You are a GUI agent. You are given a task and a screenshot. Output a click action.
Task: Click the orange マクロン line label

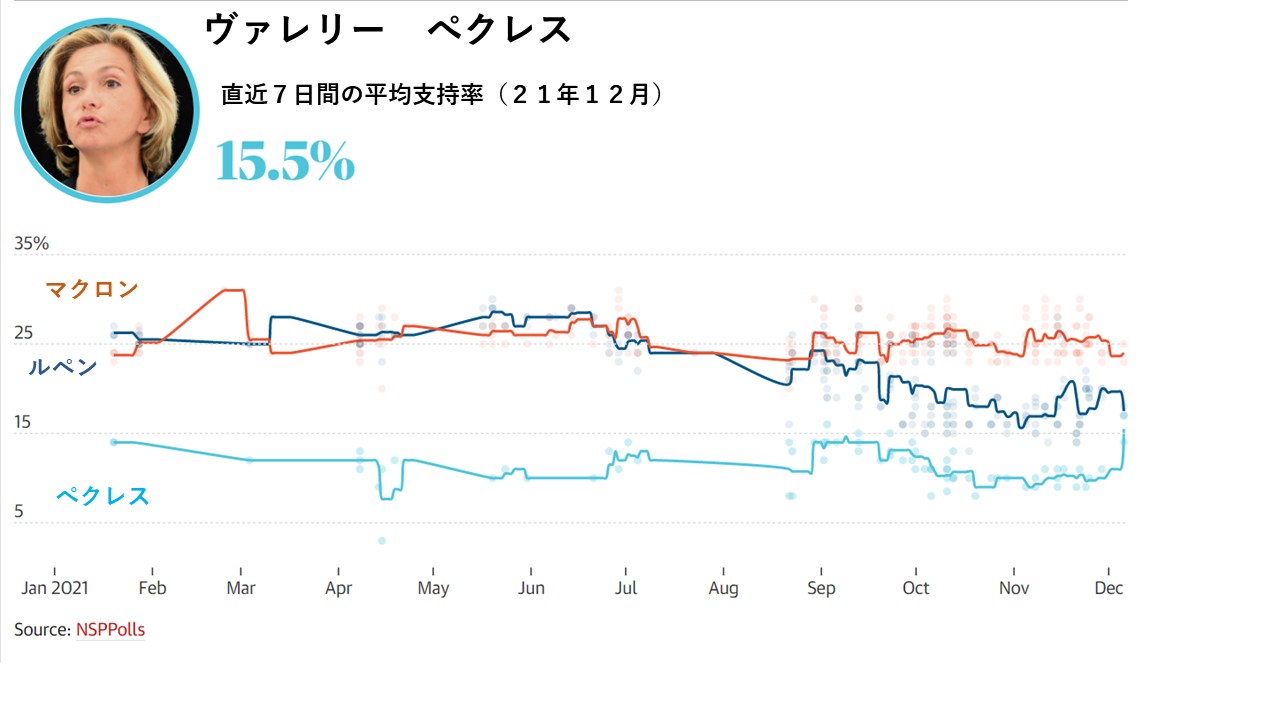[x=92, y=290]
